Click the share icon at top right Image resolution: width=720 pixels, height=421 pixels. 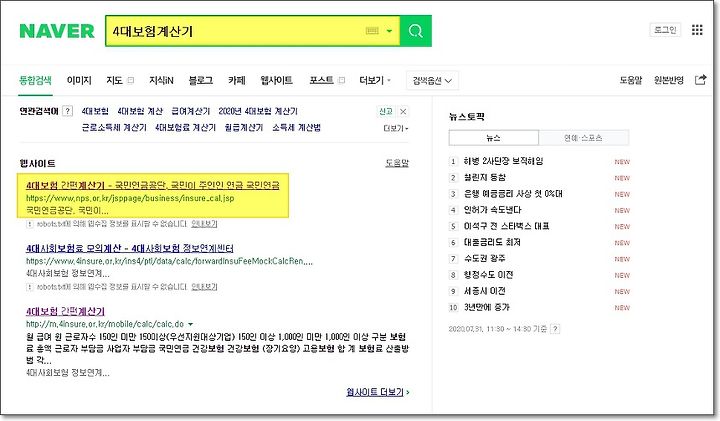click(700, 80)
